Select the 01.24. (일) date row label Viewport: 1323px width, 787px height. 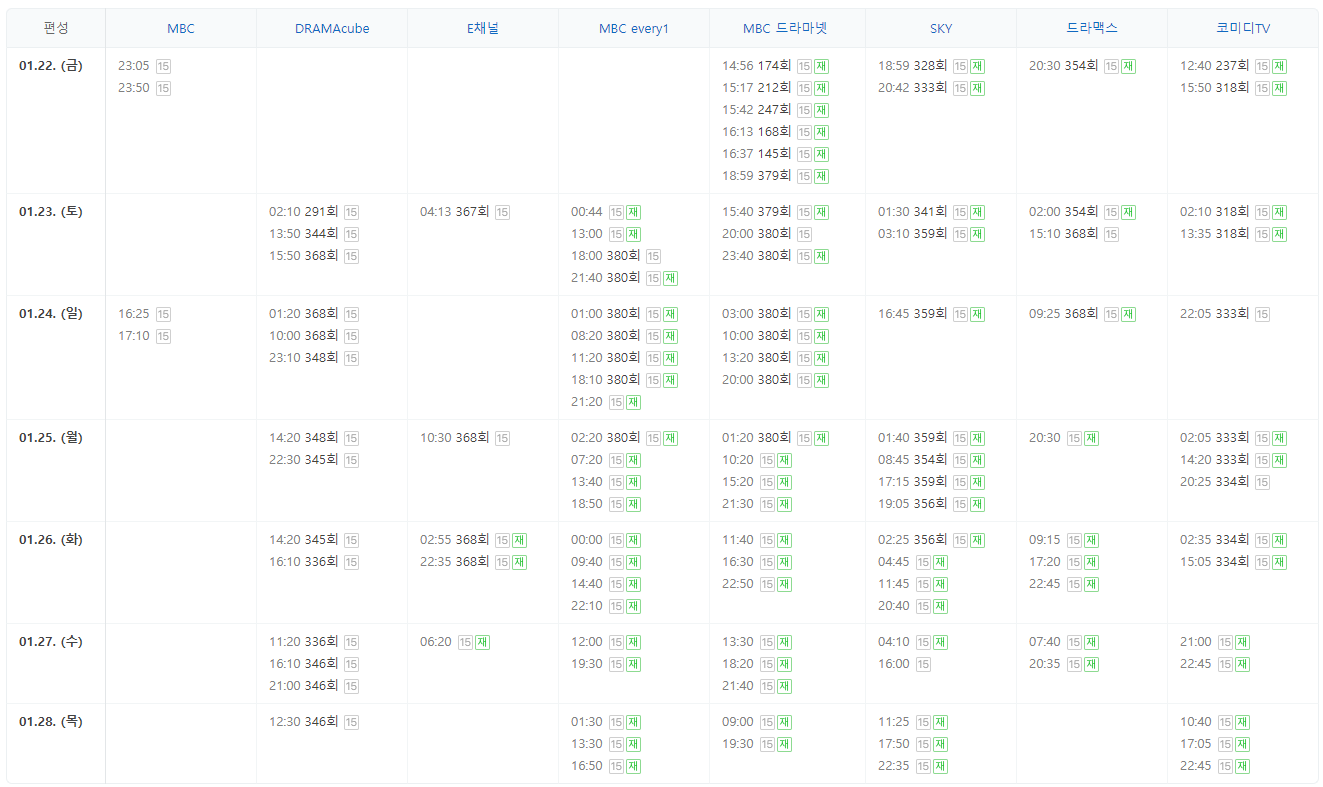tap(51, 314)
